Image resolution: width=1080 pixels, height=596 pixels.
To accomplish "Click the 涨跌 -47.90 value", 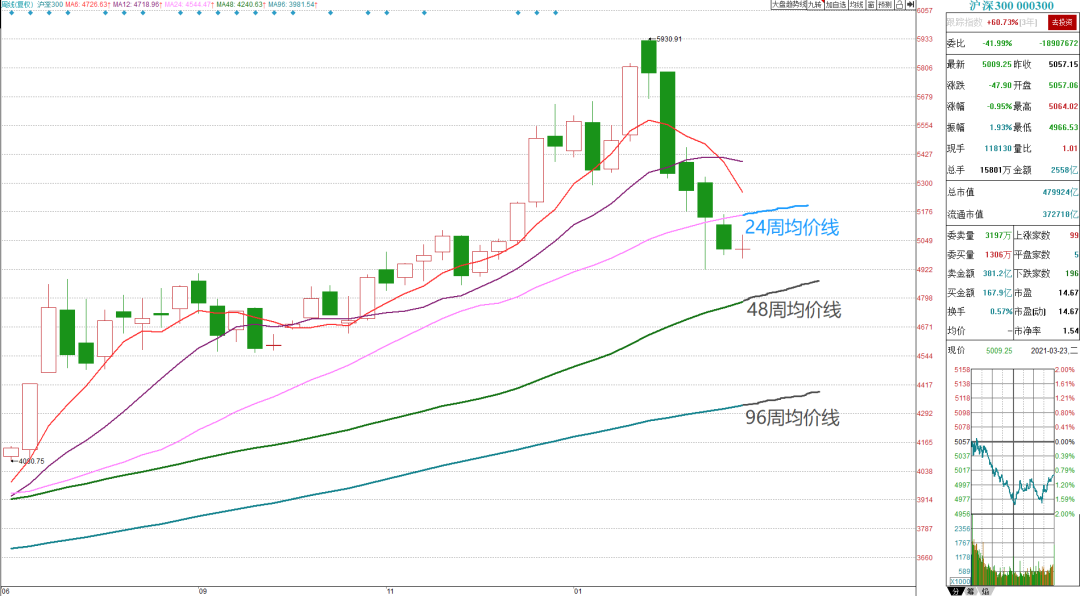I will pyautogui.click(x=1000, y=85).
